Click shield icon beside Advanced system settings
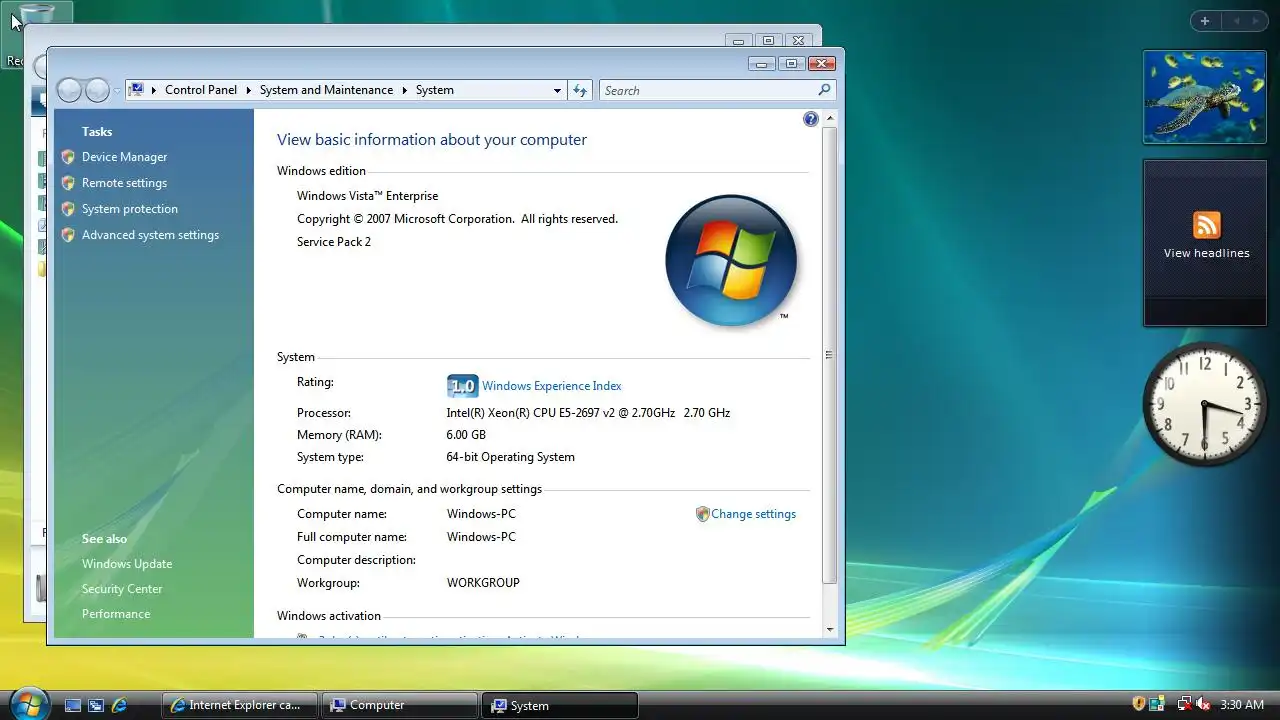The width and height of the screenshot is (1280, 720). [x=68, y=235]
